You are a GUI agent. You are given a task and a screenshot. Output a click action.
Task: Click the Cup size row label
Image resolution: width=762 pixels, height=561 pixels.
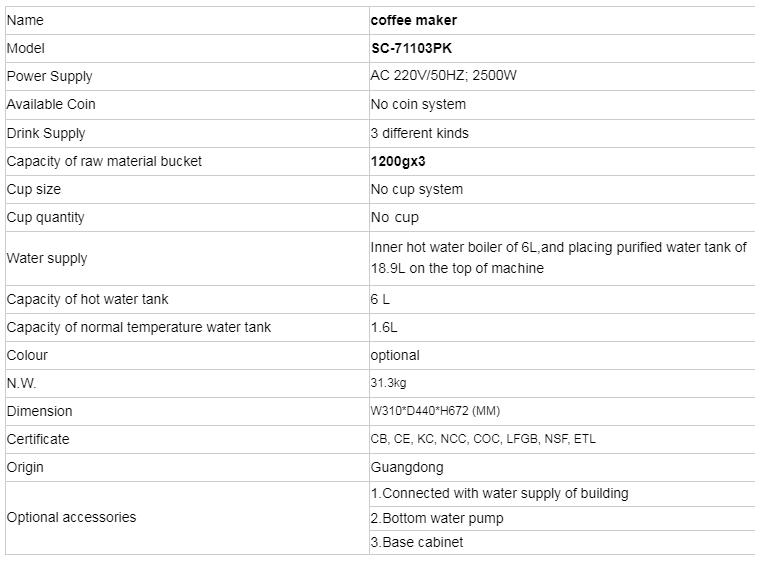[x=34, y=189]
